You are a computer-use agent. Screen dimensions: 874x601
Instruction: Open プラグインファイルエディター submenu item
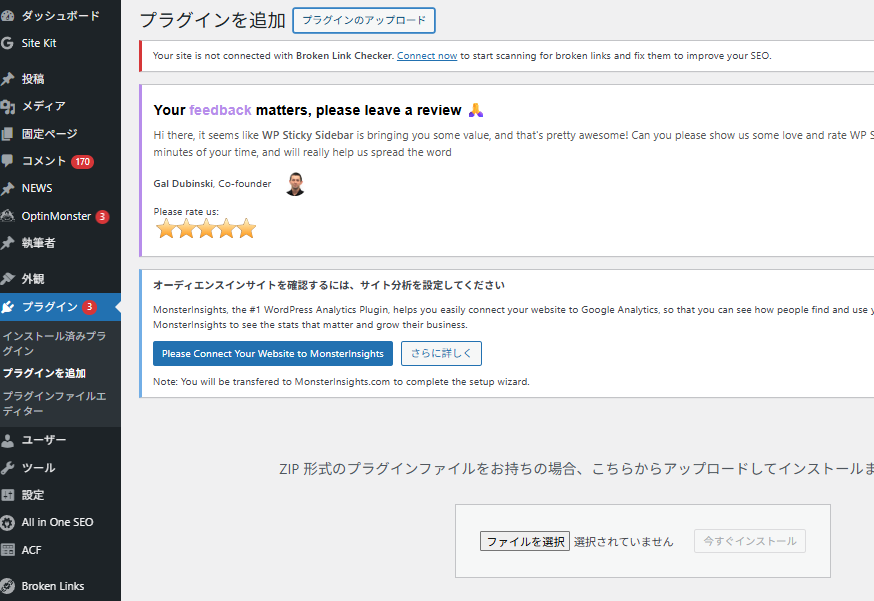pyautogui.click(x=54, y=403)
